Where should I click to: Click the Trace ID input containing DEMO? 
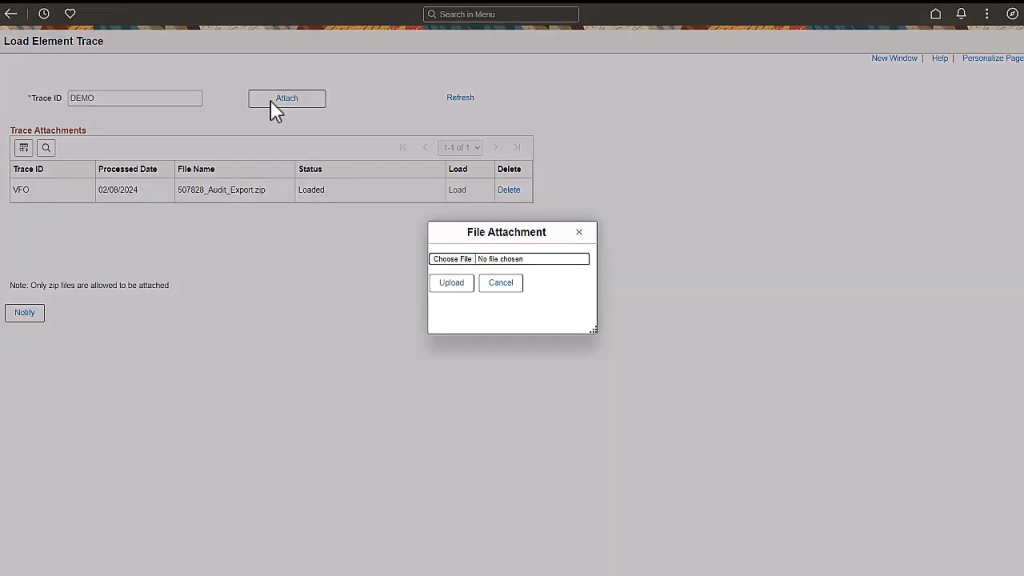(x=134, y=98)
